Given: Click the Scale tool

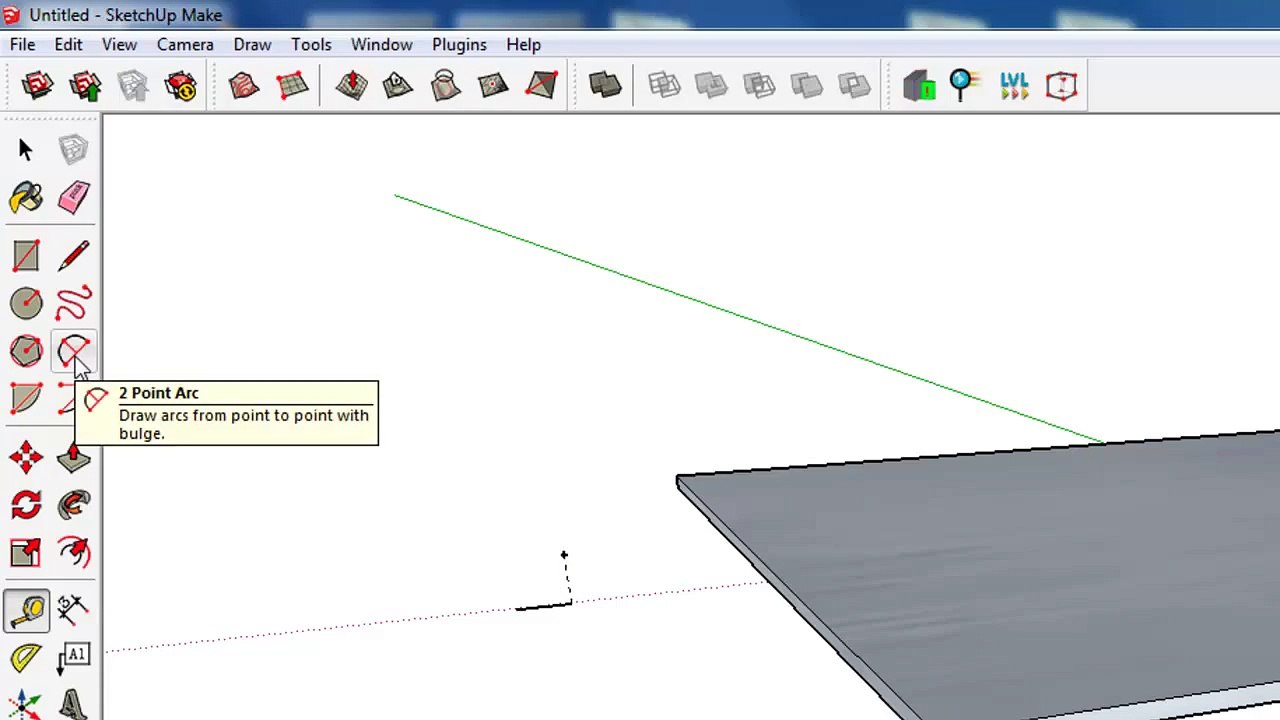Looking at the screenshot, I should [x=26, y=553].
